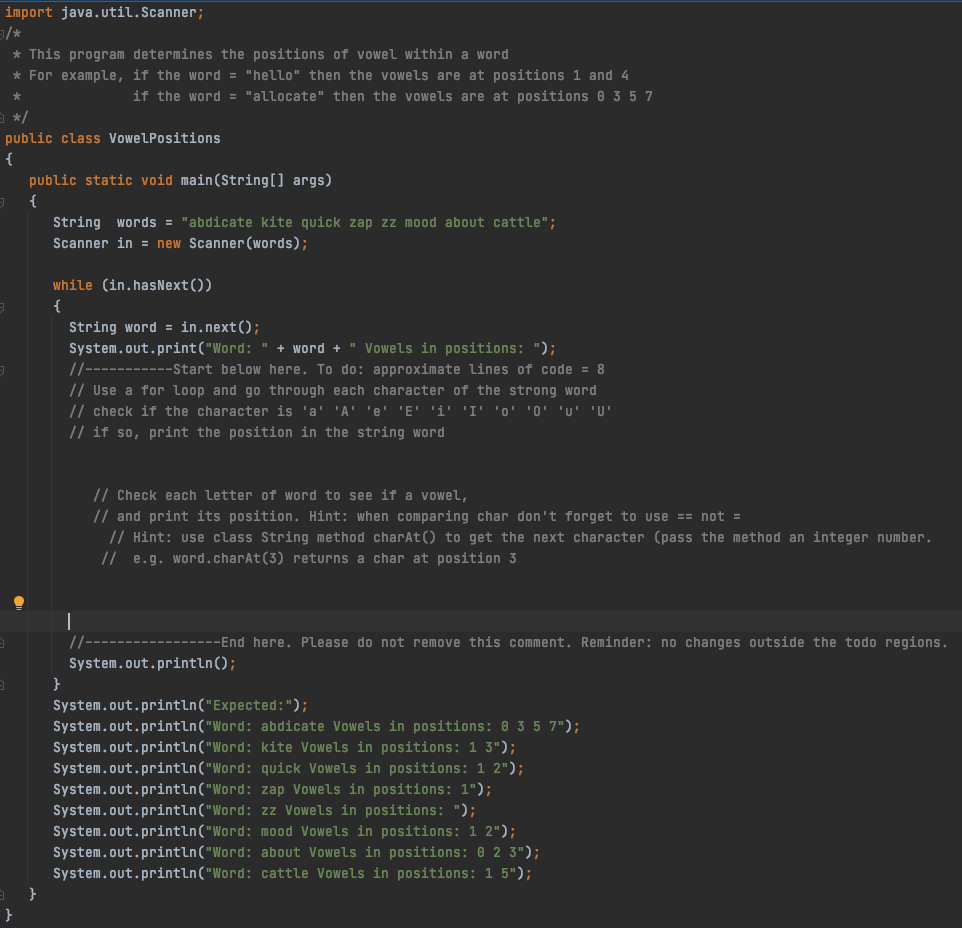
Task: Collapse the End-here comment fold marker
Action: (4, 641)
